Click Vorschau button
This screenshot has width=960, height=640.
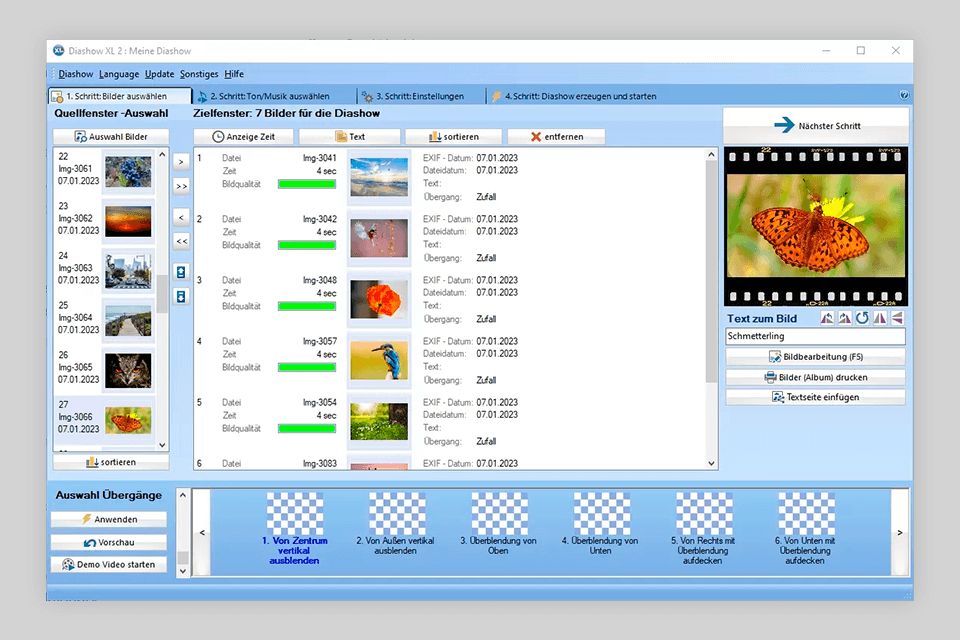[109, 543]
